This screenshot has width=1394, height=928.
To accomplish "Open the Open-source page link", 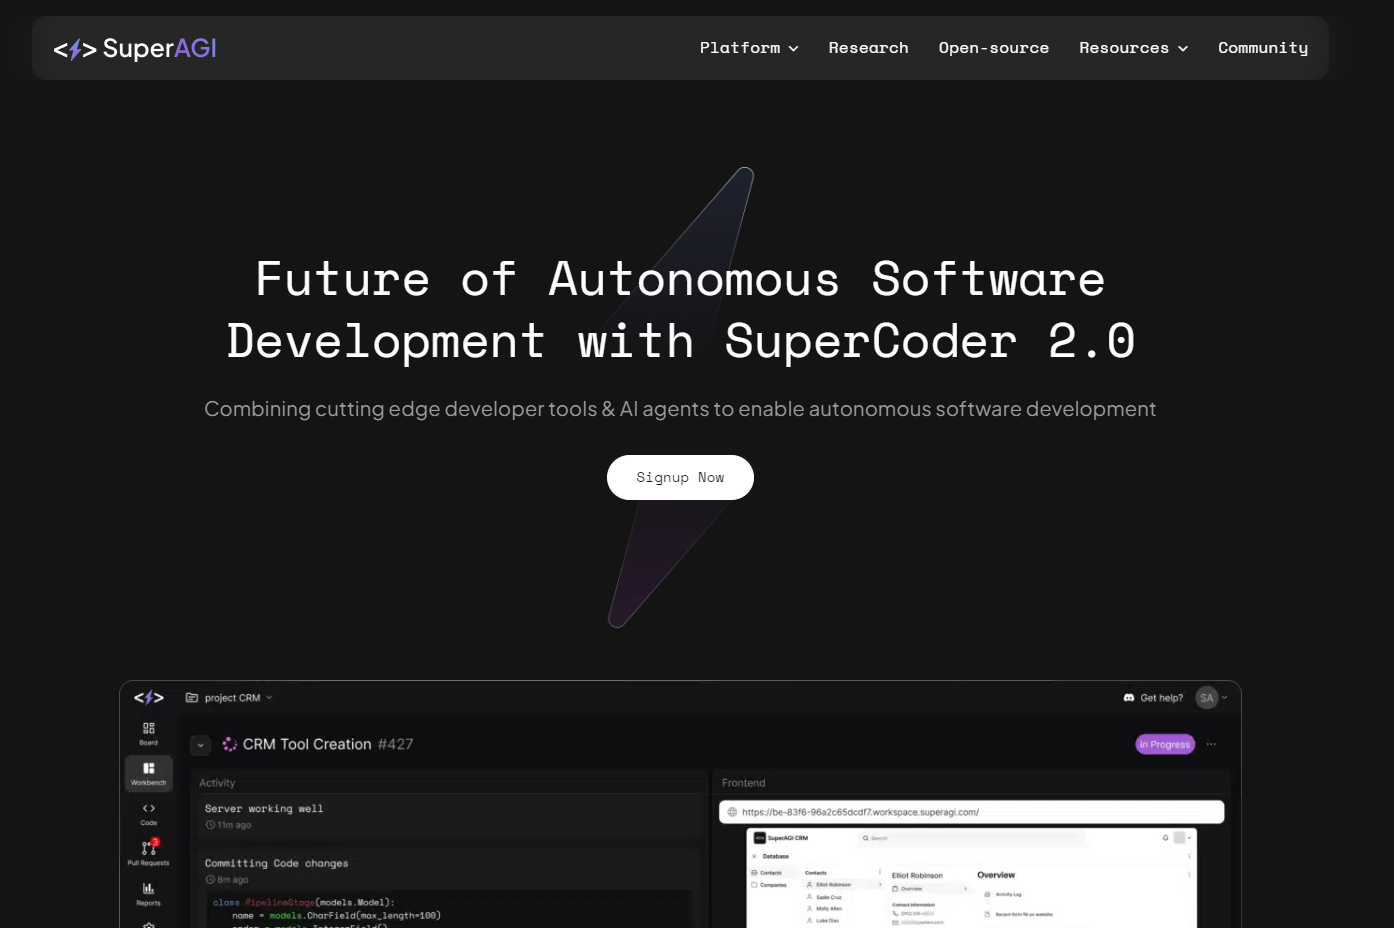I will pyautogui.click(x=993, y=47).
